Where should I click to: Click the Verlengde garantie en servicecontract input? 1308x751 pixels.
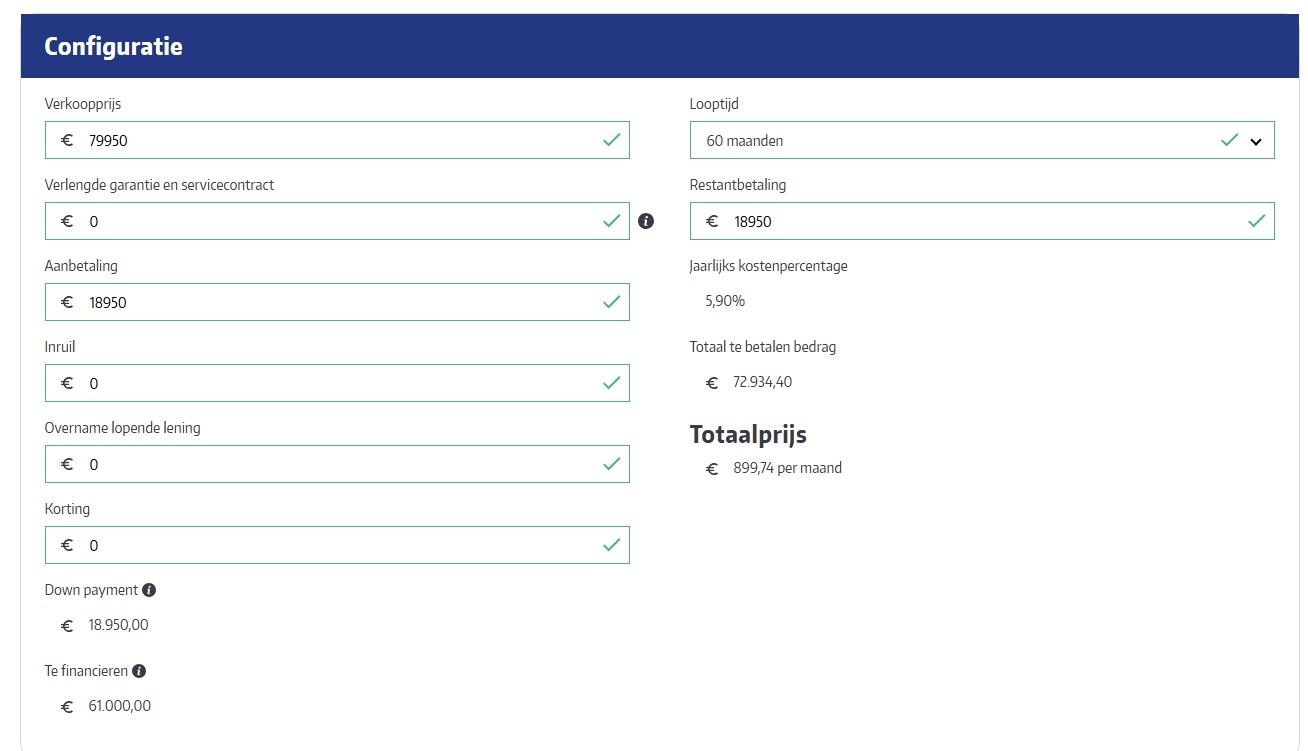tap(330, 221)
